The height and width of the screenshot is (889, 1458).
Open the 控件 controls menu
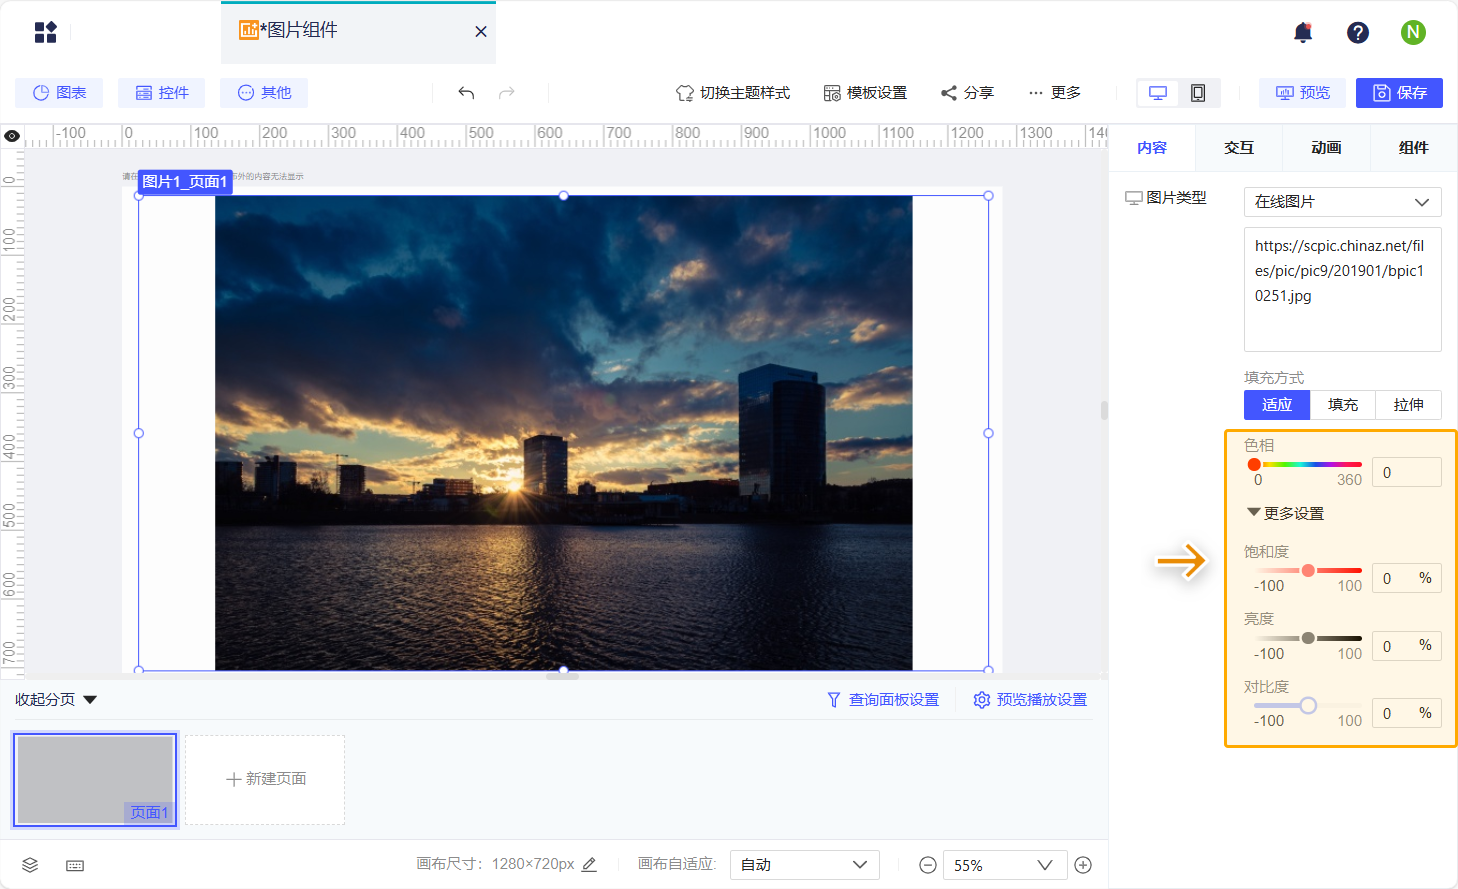click(x=162, y=93)
